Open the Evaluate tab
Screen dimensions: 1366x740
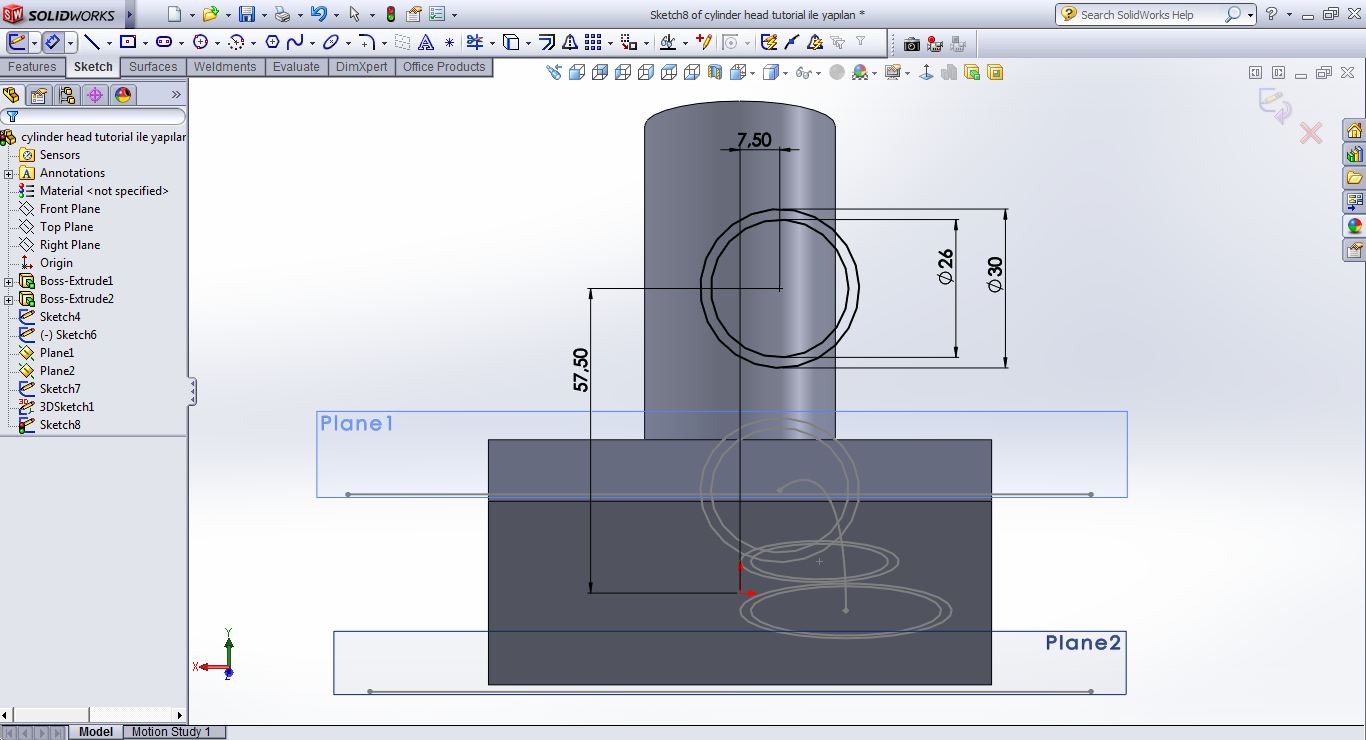(296, 67)
